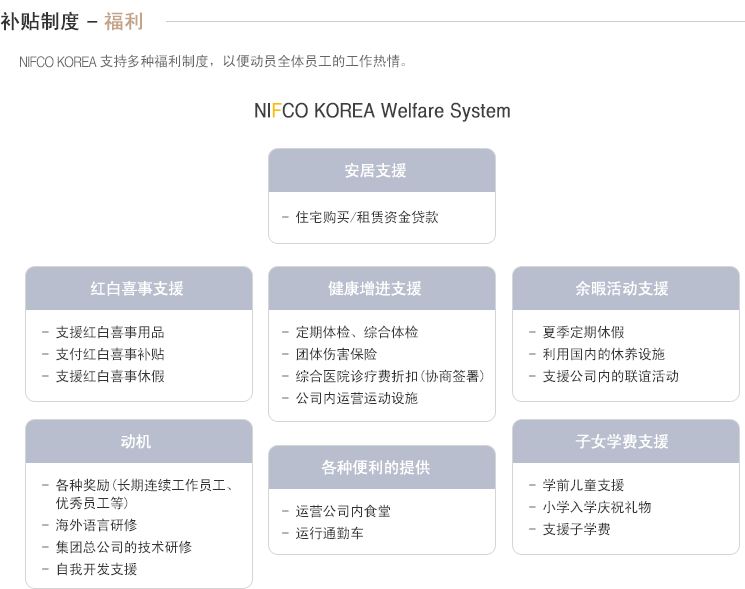The image size is (745, 589).
Task: Click the 住宅购买/租赁资金贷款 item
Action: [367, 217]
